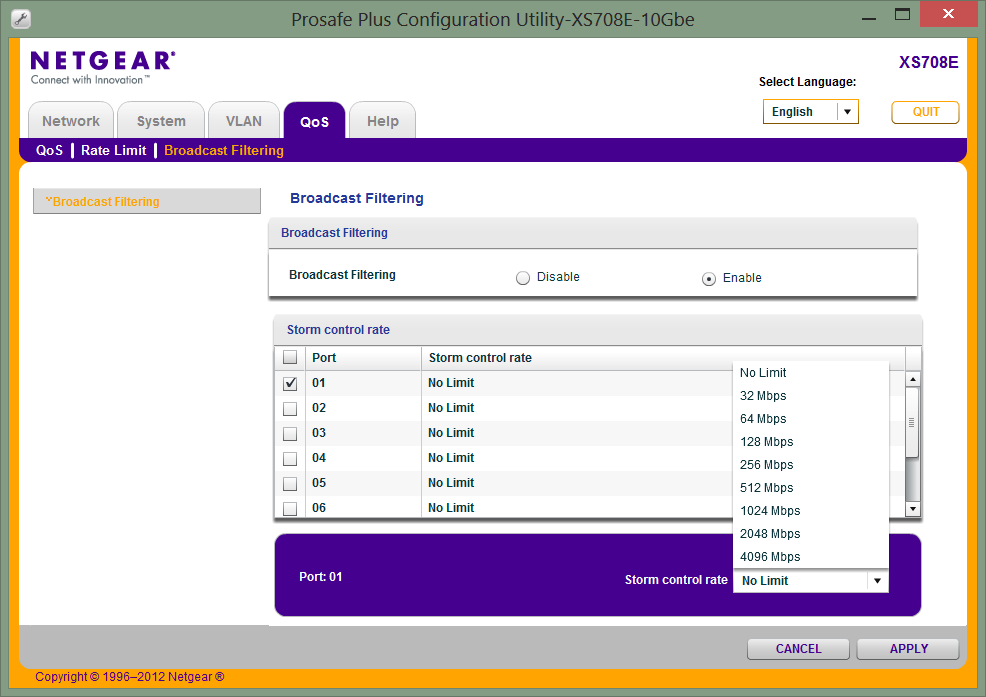Viewport: 986px width, 697px height.
Task: Open the System tab
Action: 161,120
